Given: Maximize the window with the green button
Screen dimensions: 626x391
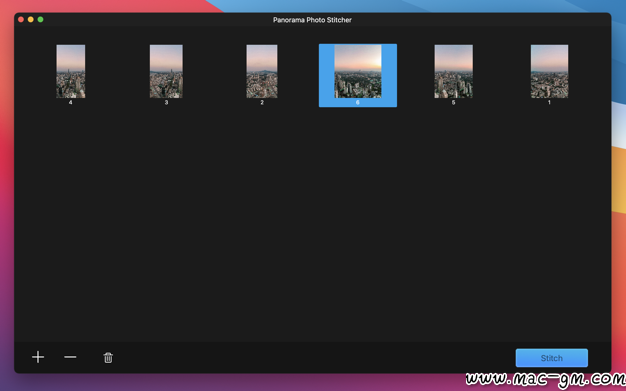Looking at the screenshot, I should coord(40,19).
